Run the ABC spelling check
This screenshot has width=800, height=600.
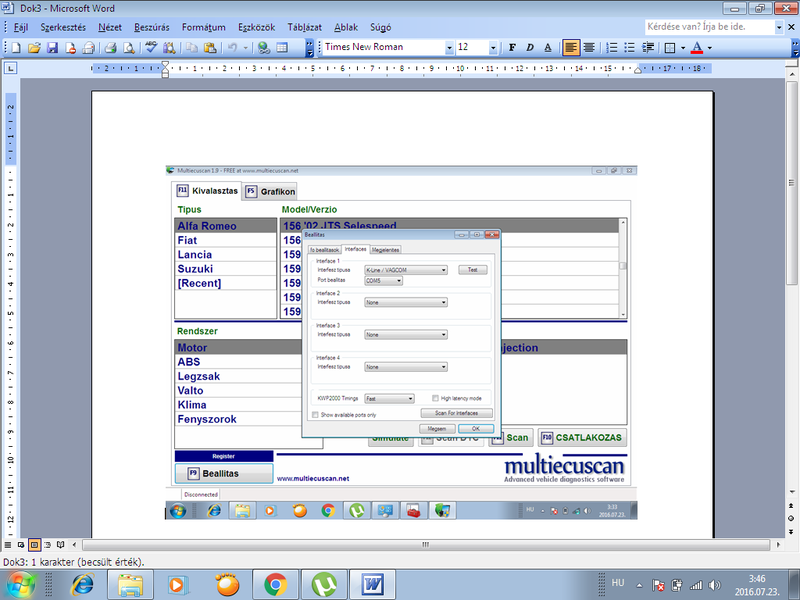pos(151,48)
